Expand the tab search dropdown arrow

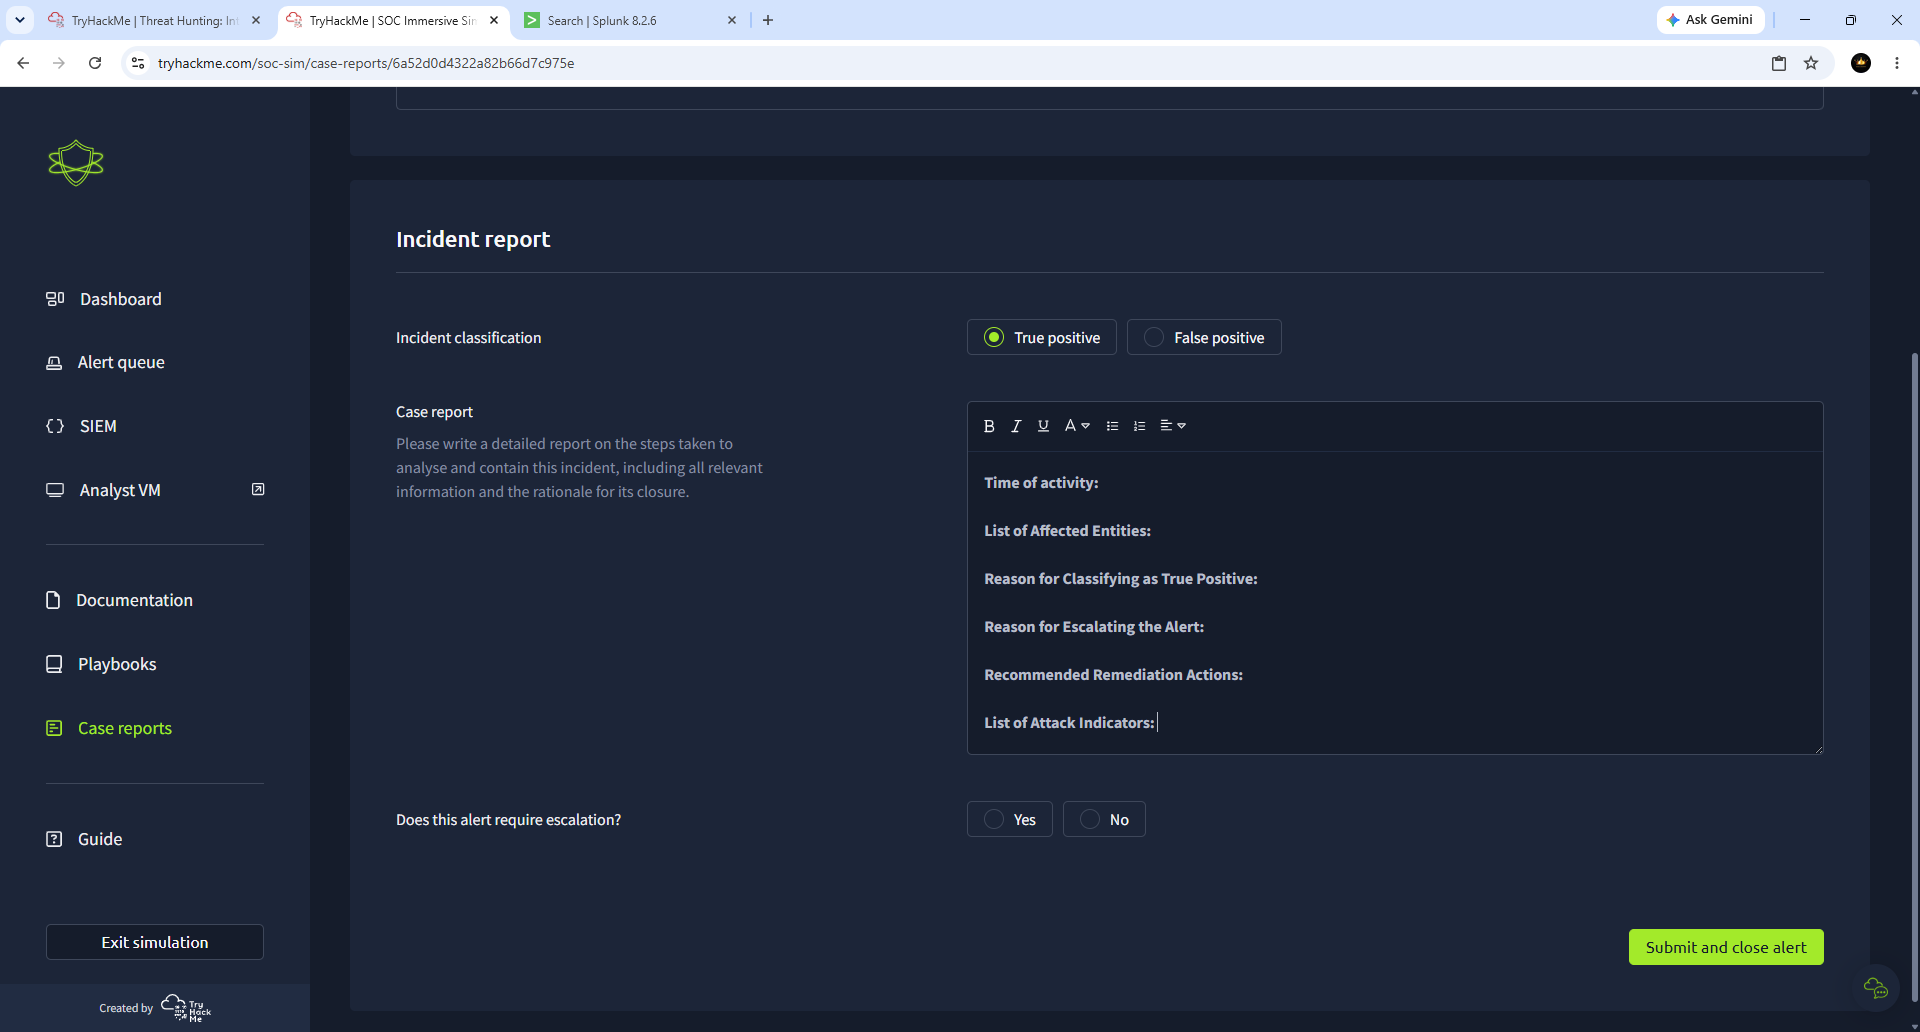(x=19, y=20)
